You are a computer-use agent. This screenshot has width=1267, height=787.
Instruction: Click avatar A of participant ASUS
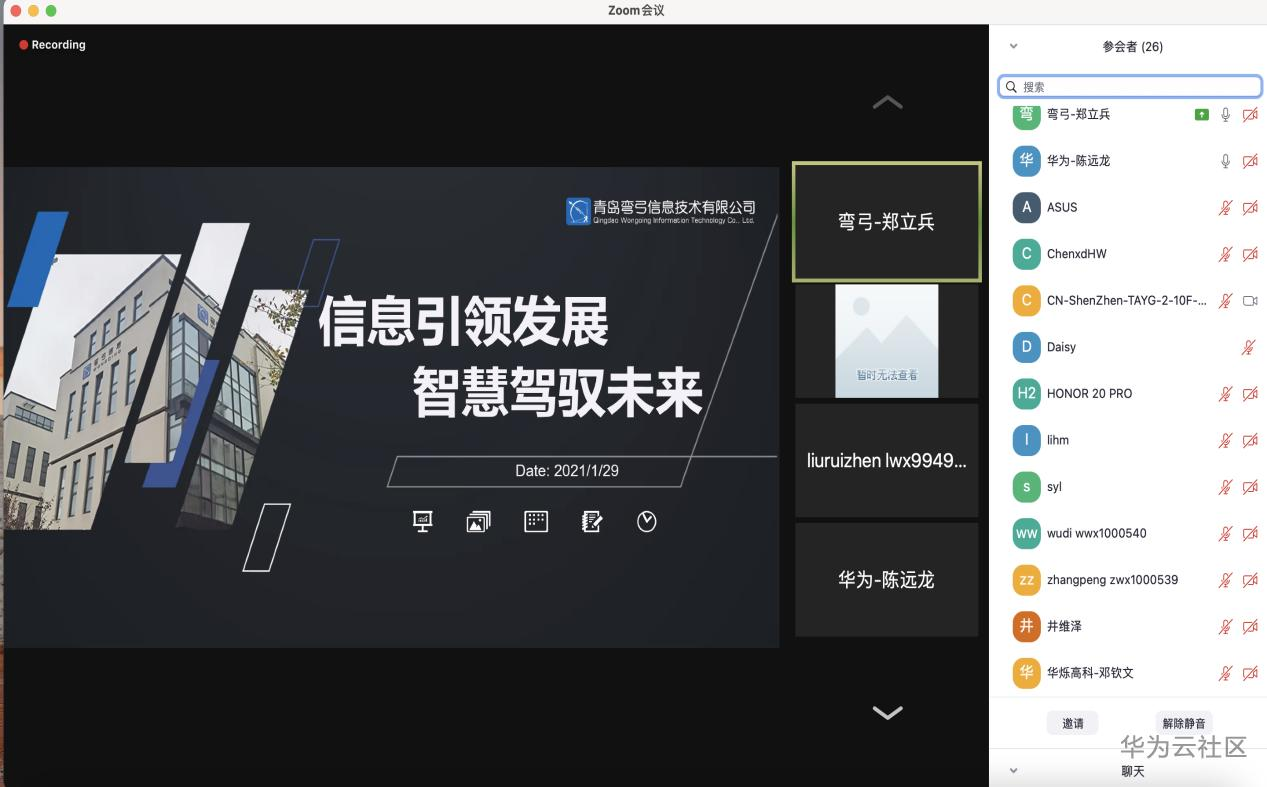point(1027,208)
